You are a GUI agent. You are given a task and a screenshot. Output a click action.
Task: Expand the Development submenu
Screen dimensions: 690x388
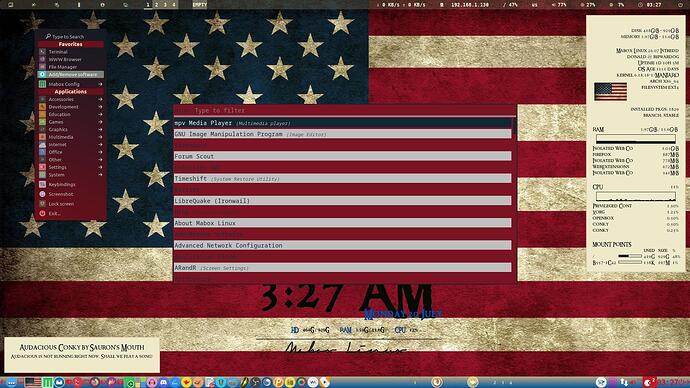[x=70, y=107]
